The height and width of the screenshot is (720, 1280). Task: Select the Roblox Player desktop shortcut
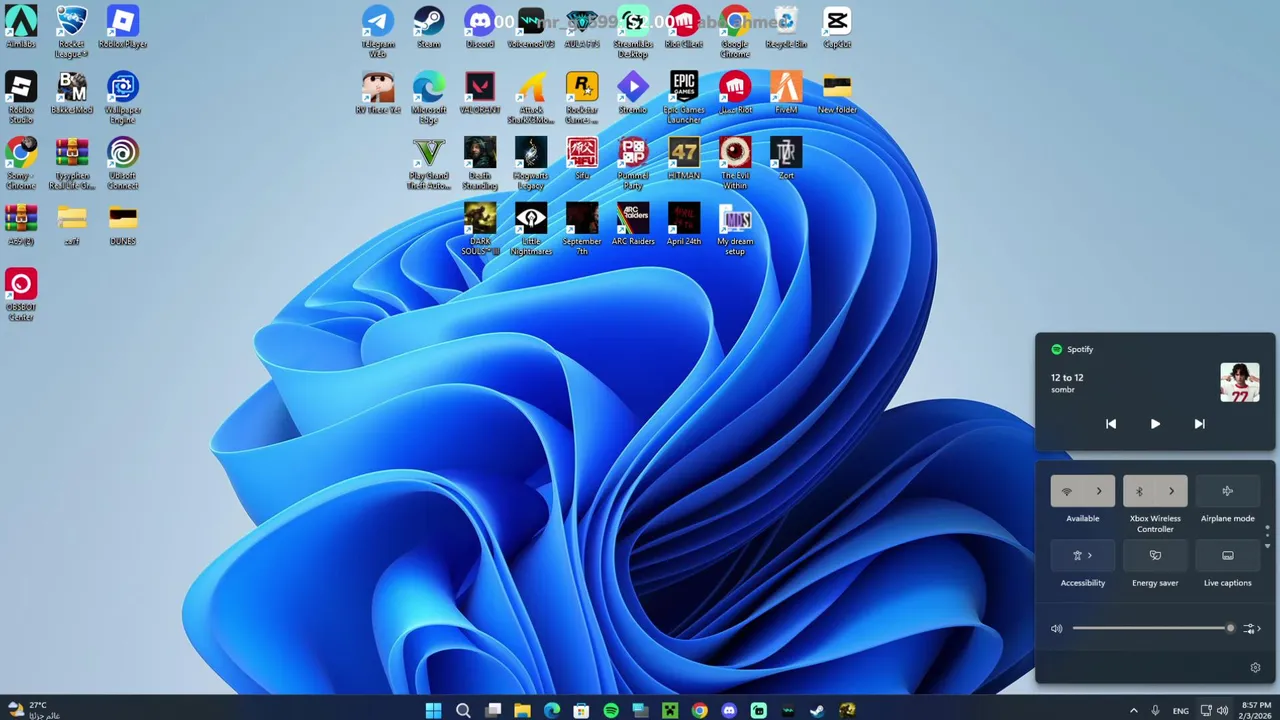tap(123, 27)
